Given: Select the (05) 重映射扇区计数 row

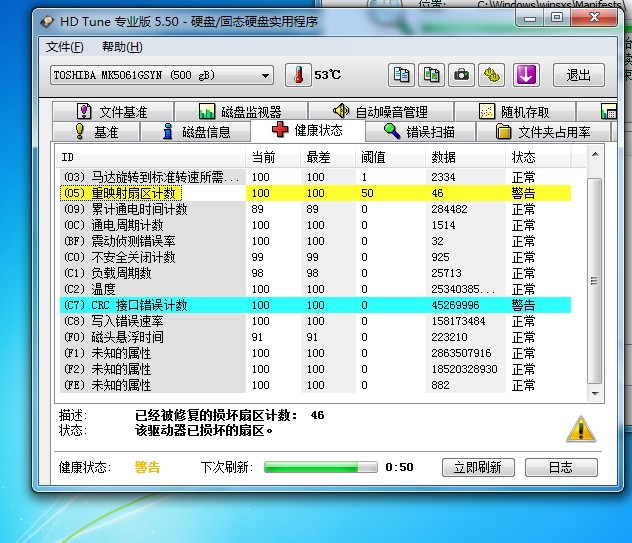Looking at the screenshot, I should 316,193.
